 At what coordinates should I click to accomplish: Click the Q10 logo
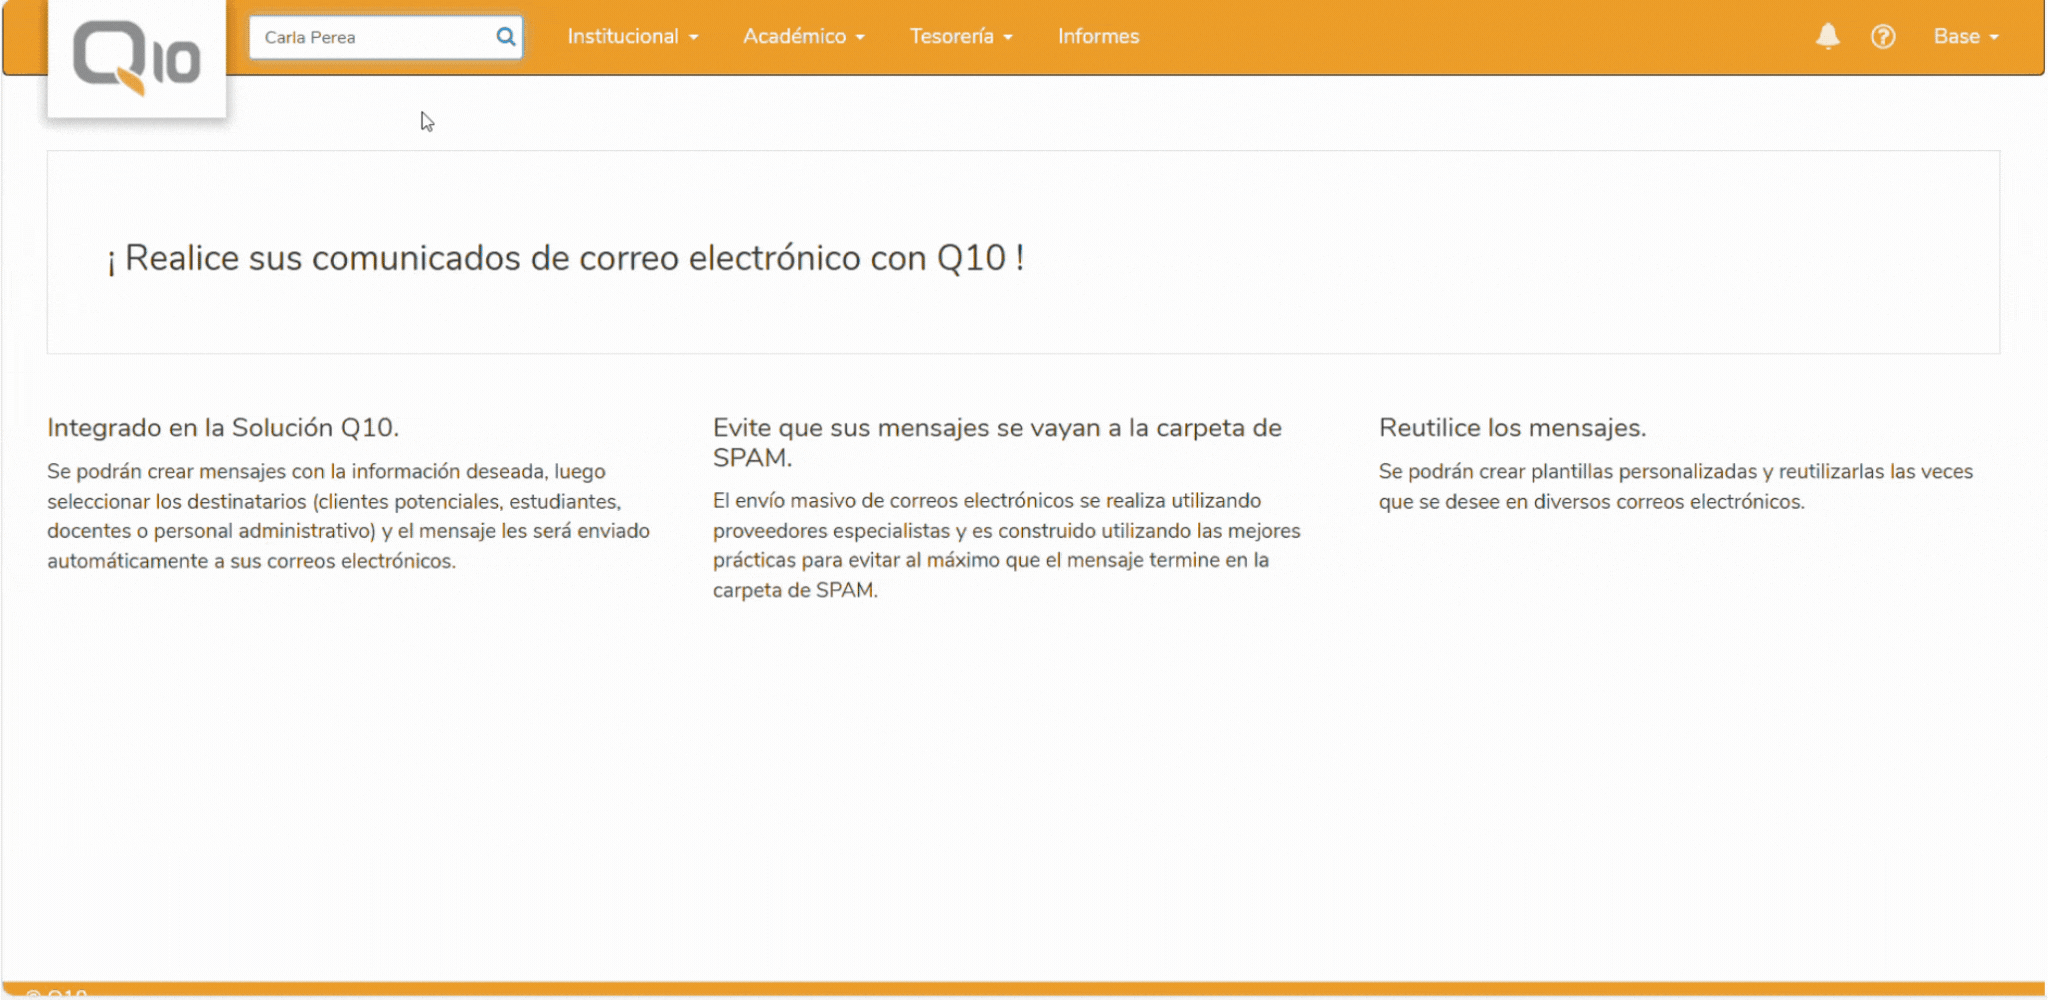pos(136,55)
